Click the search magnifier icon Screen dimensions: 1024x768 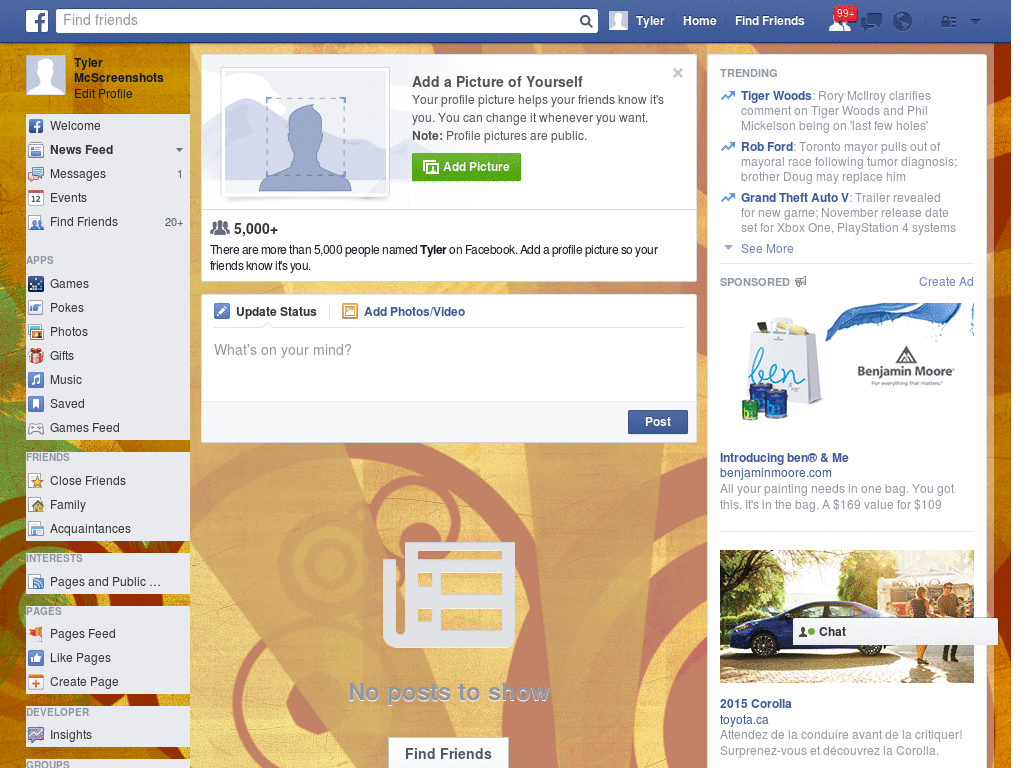point(586,21)
